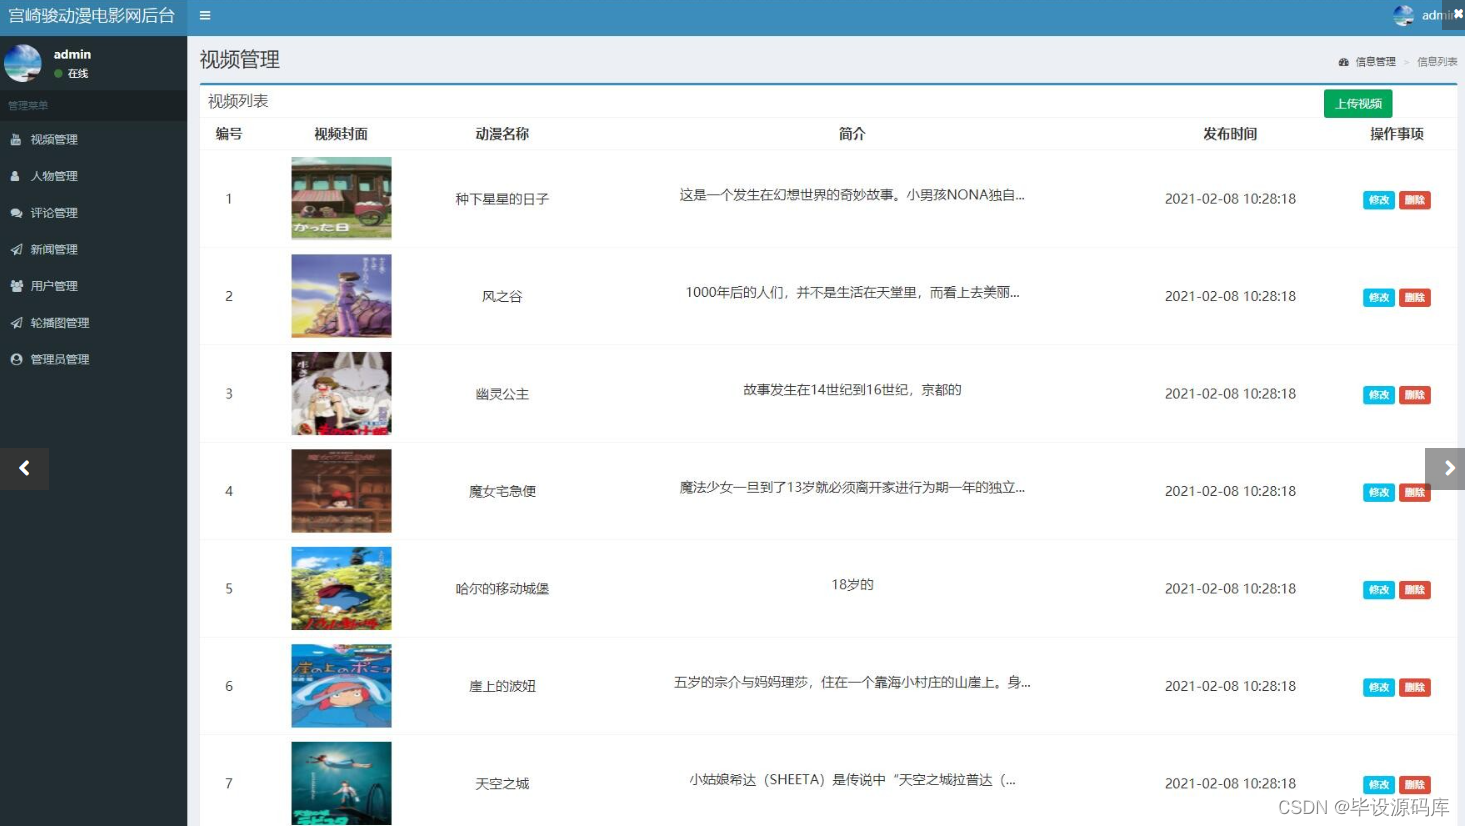The image size is (1465, 826).
Task: Click the 上传视频 green button
Action: coord(1358,104)
